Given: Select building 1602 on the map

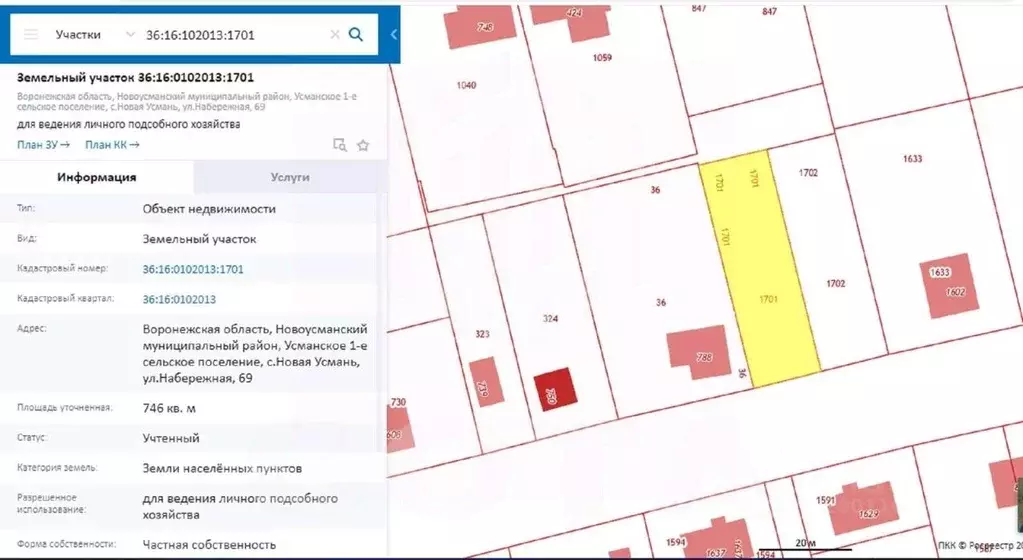Looking at the screenshot, I should pyautogui.click(x=949, y=285).
